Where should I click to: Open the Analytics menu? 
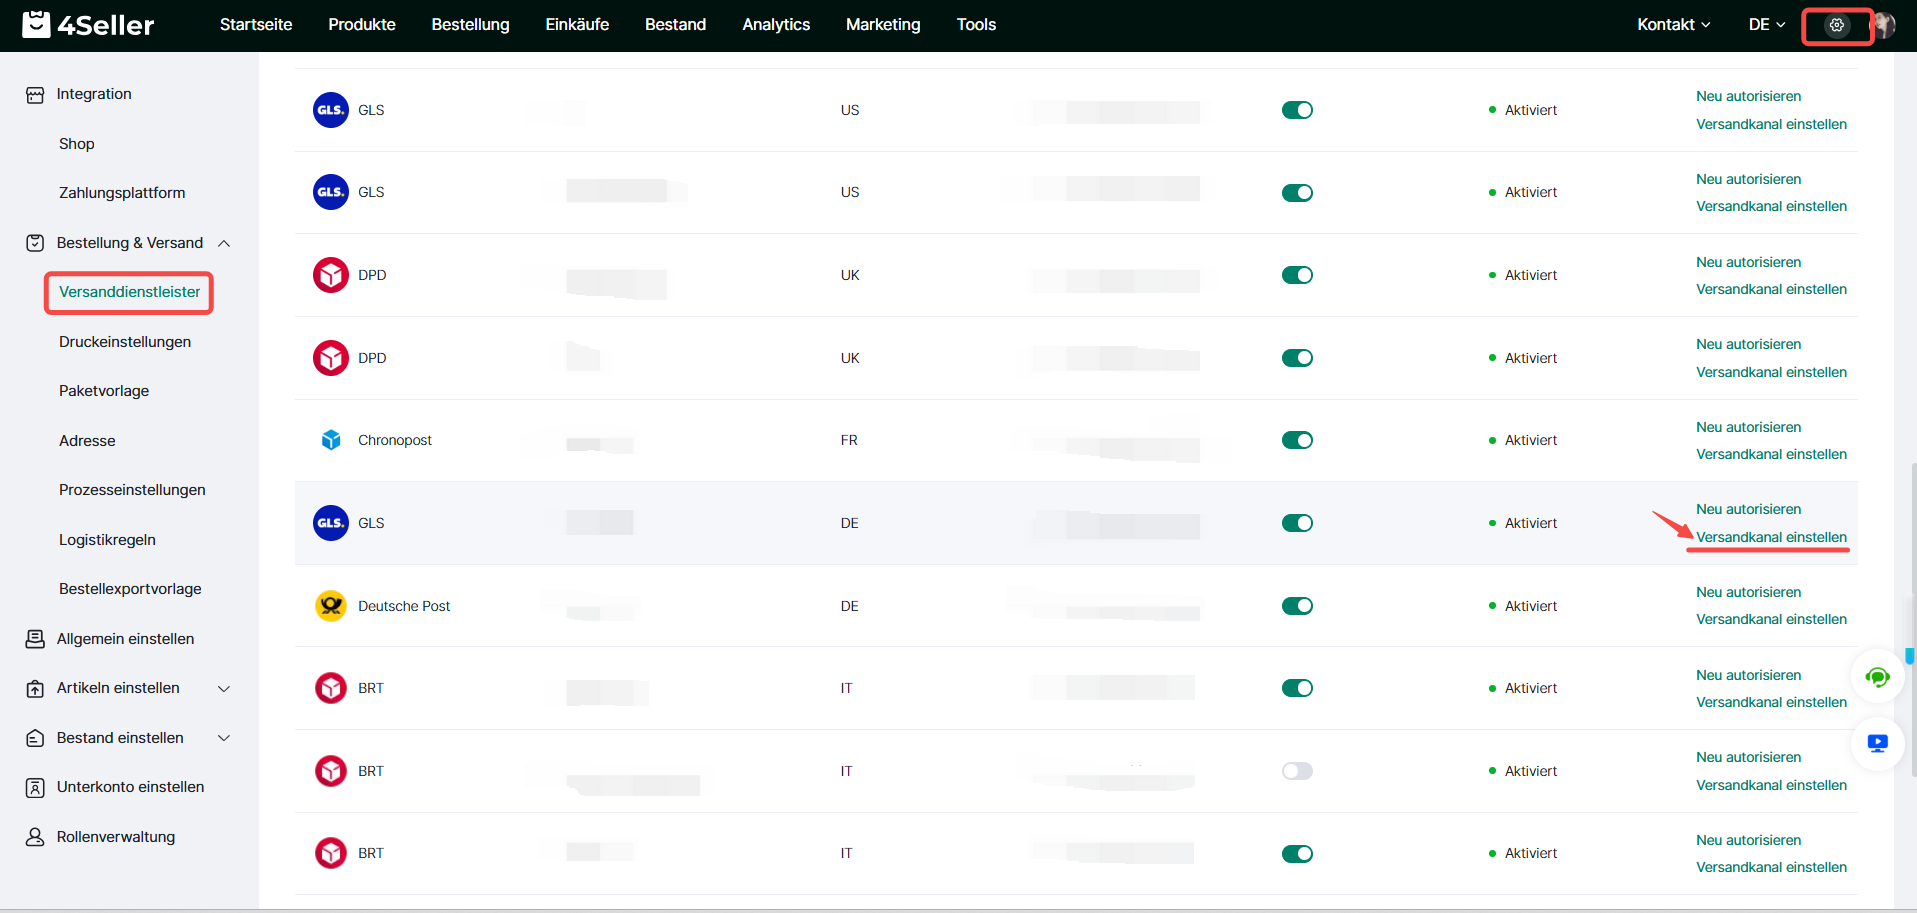click(x=775, y=25)
